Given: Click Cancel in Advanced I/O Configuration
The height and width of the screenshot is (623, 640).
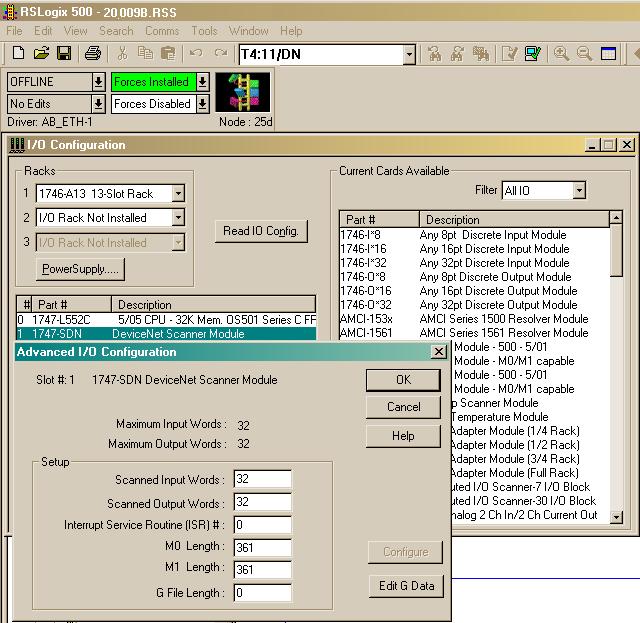Looking at the screenshot, I should tap(404, 407).
